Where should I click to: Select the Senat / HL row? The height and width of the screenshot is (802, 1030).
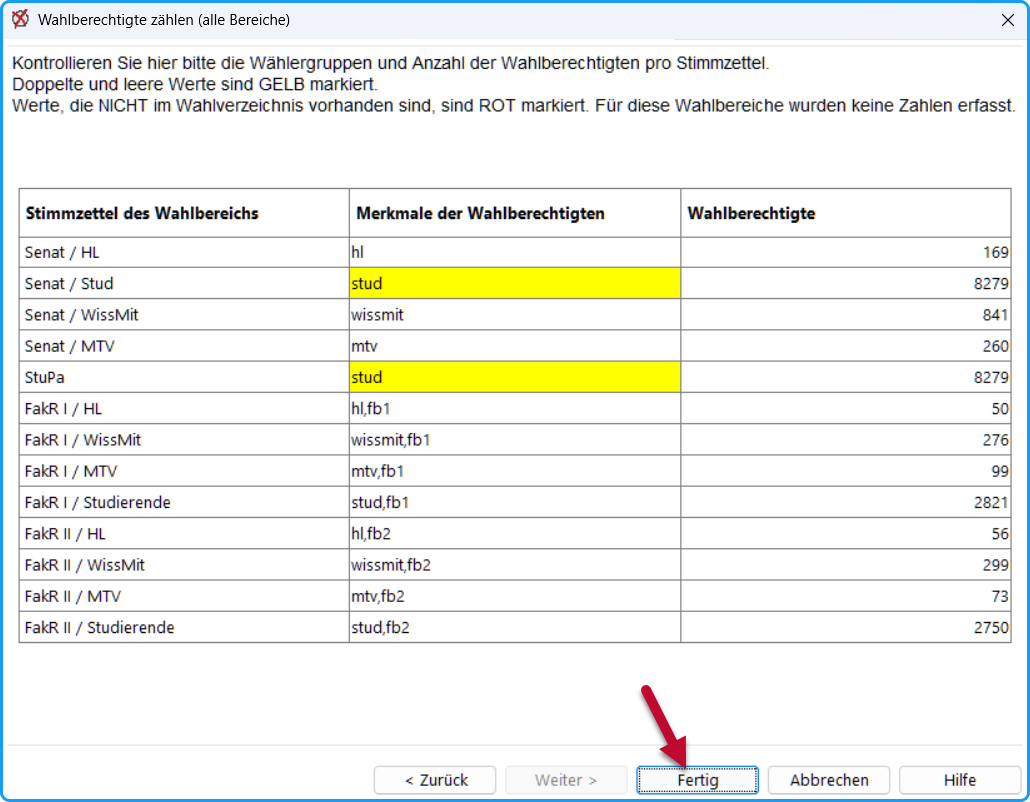click(515, 252)
